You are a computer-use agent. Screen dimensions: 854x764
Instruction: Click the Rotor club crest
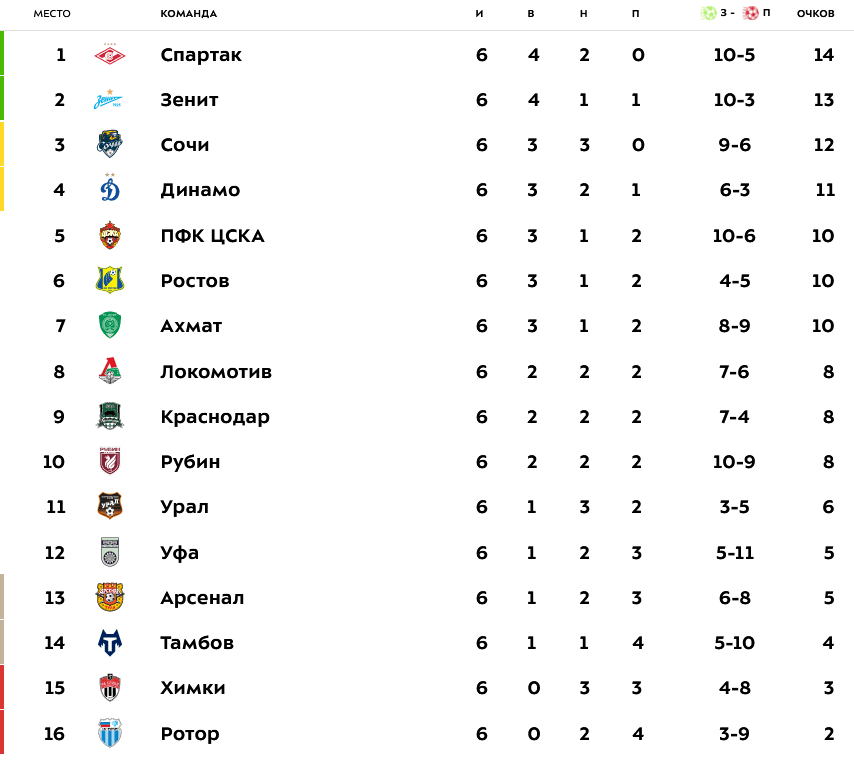pyautogui.click(x=109, y=733)
